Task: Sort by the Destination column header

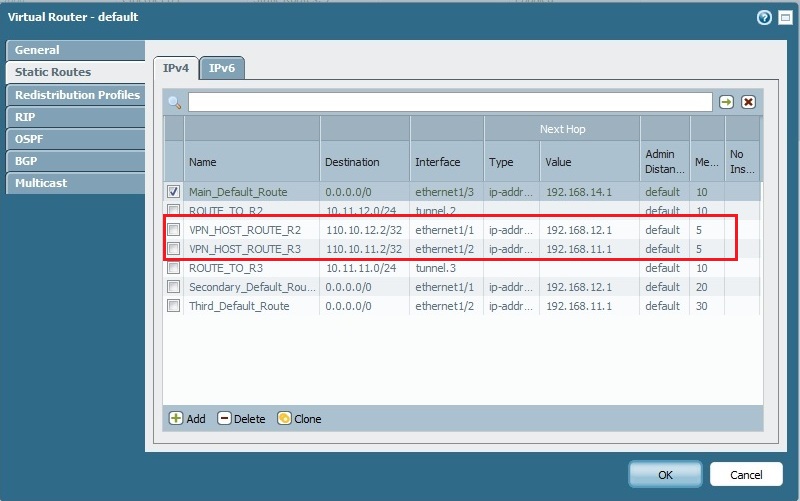Action: tap(352, 162)
